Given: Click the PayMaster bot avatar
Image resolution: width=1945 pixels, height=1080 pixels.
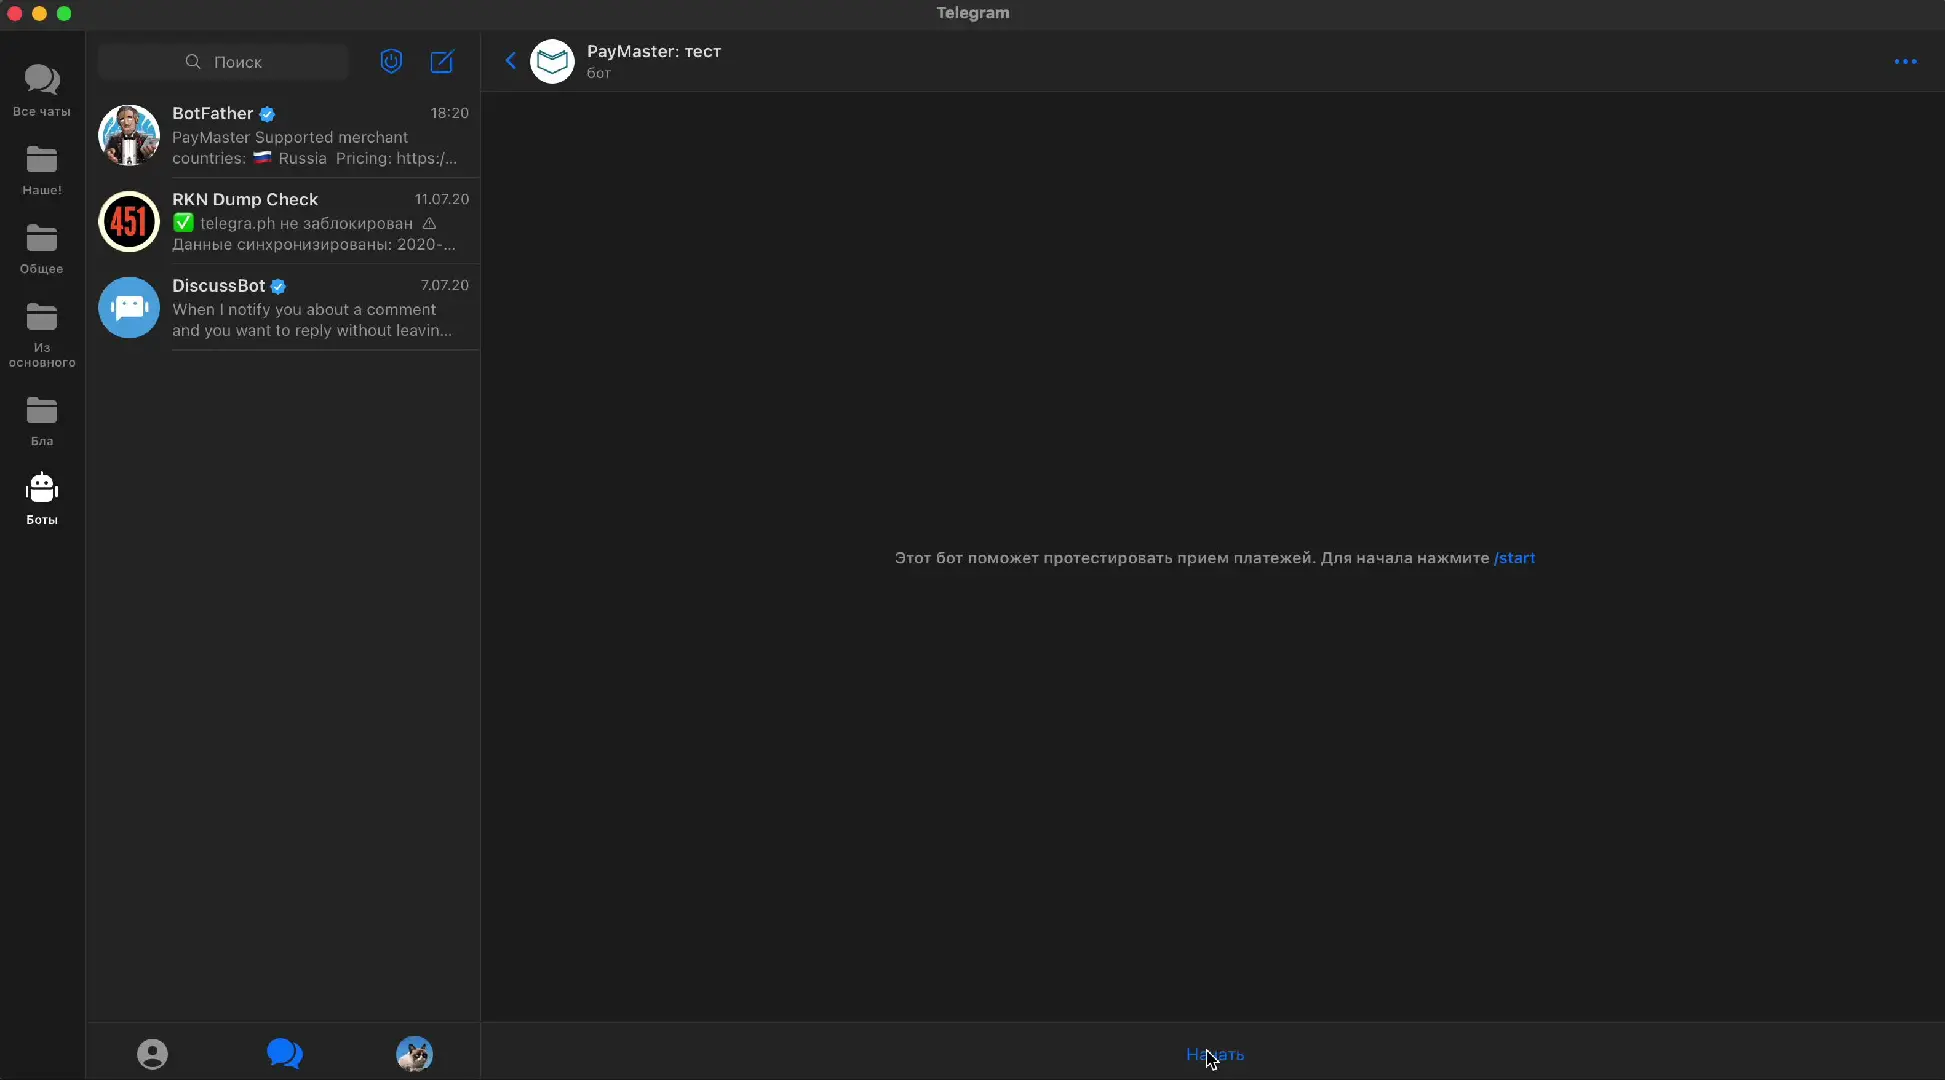Looking at the screenshot, I should tap(552, 62).
